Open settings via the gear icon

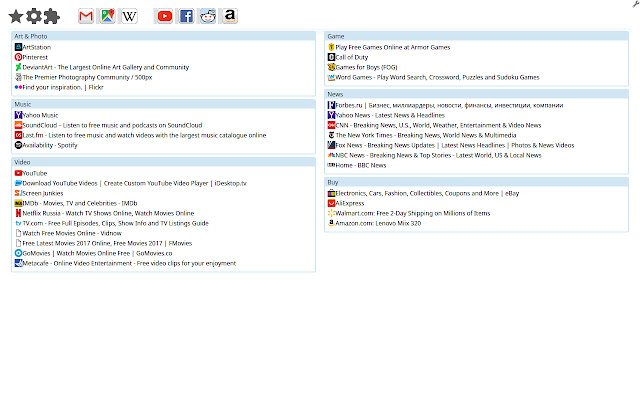pos(34,16)
